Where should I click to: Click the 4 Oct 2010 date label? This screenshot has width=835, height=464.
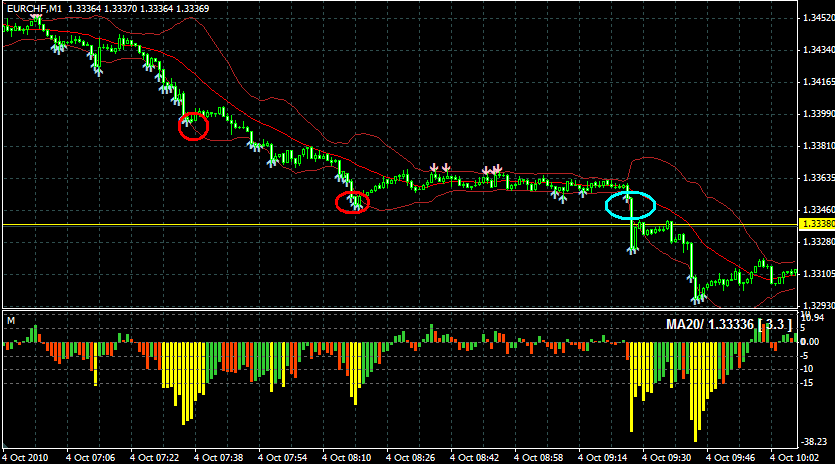tap(25, 457)
